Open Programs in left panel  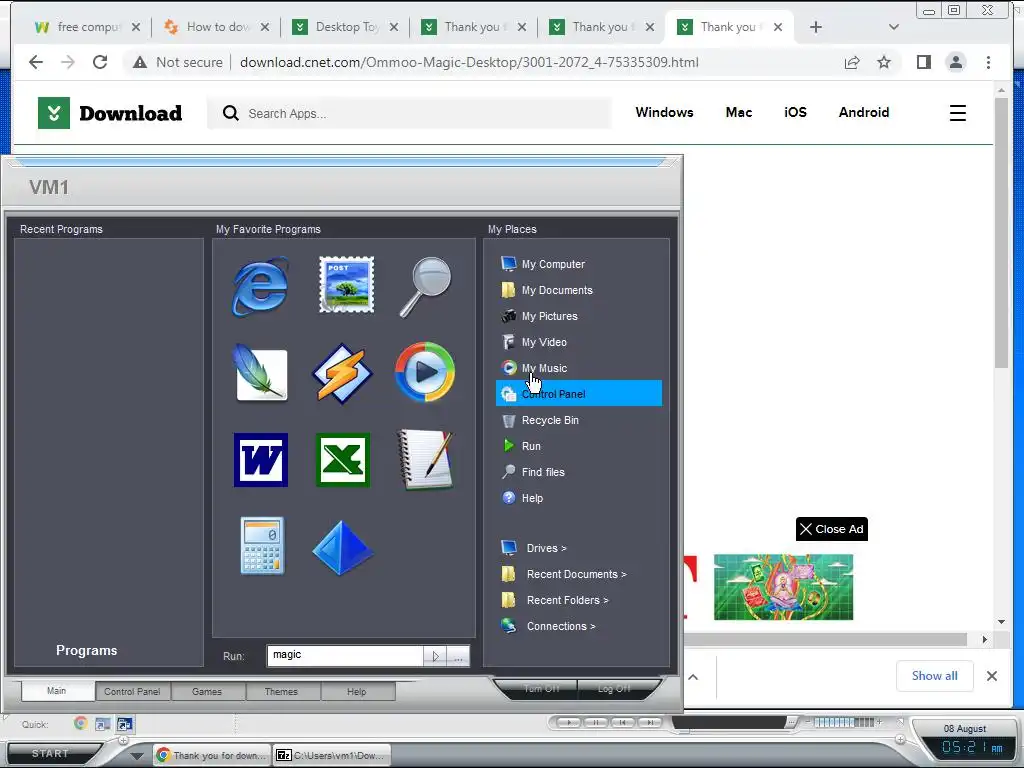tap(87, 650)
